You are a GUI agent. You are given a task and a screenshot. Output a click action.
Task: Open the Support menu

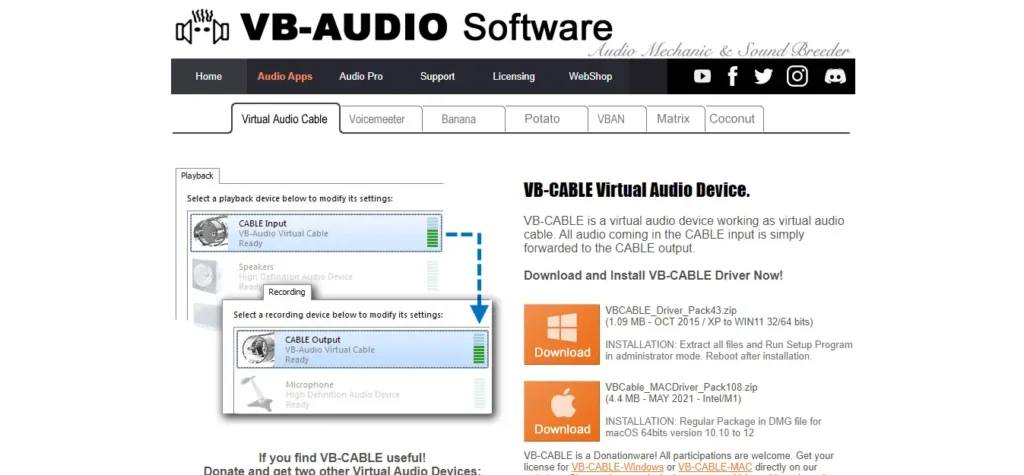coord(437,76)
